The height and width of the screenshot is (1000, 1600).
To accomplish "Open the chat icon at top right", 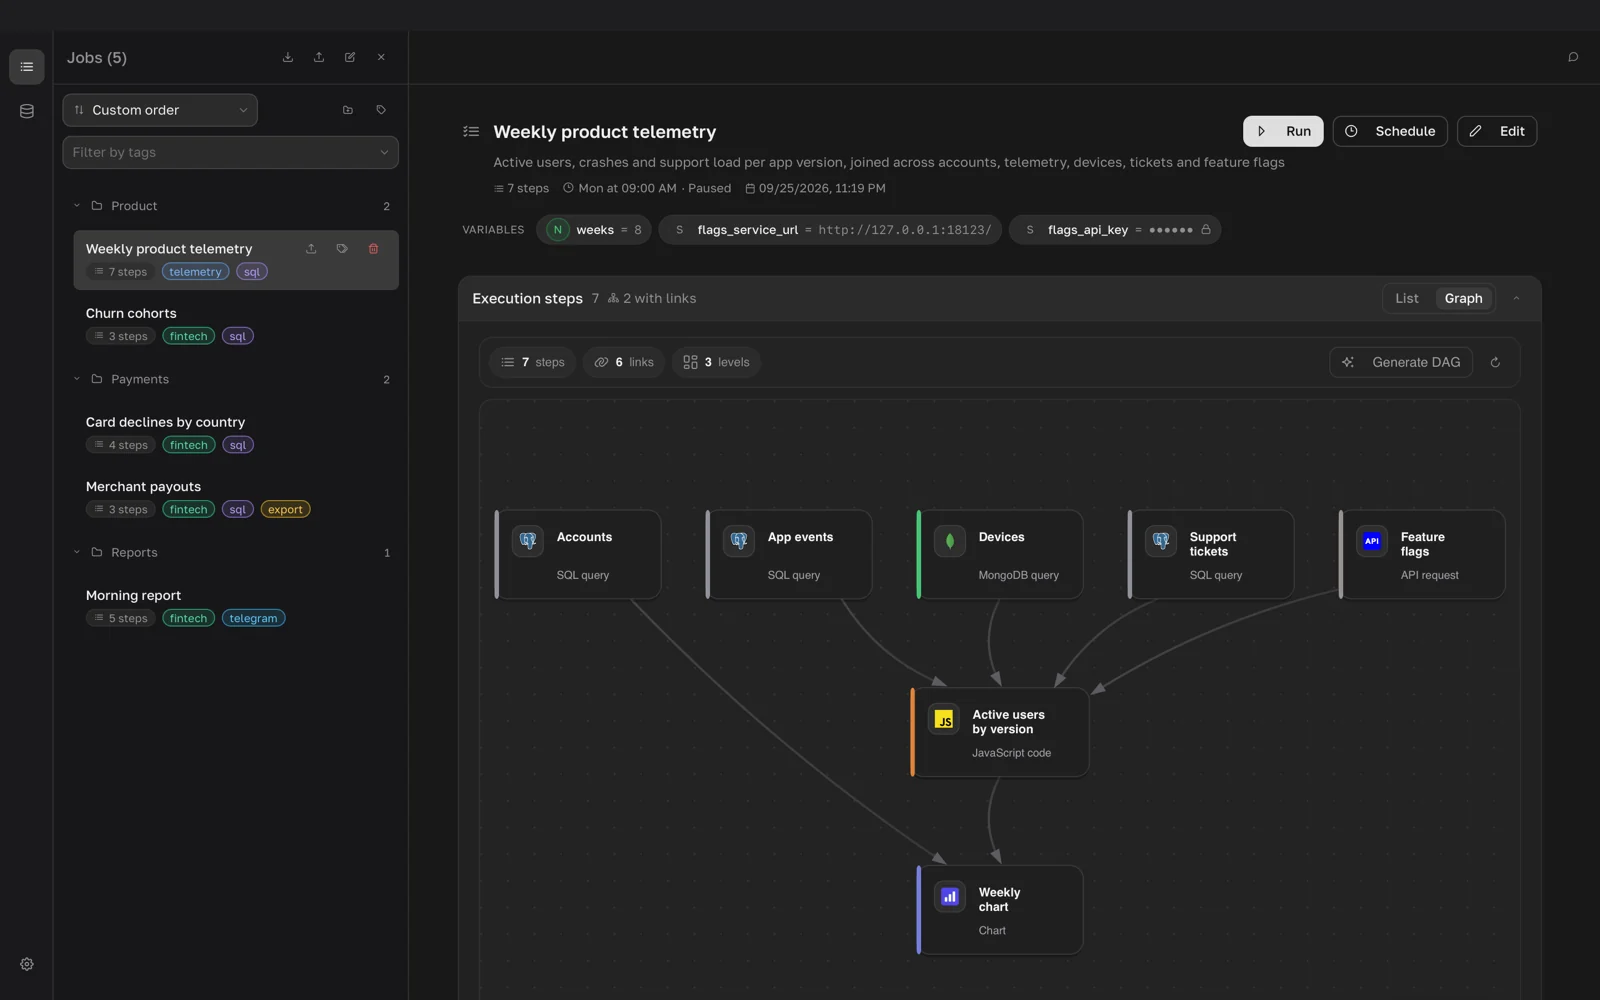I will click(1573, 57).
